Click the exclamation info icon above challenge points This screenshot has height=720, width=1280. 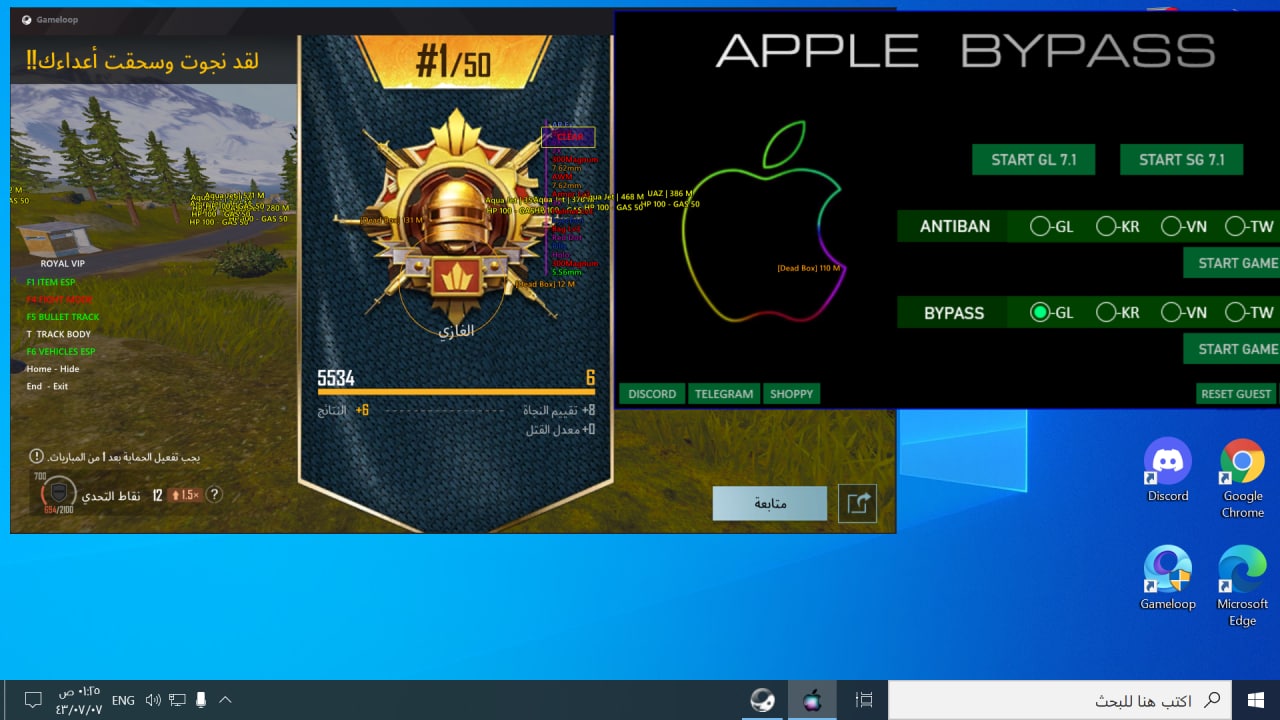pos(37,456)
